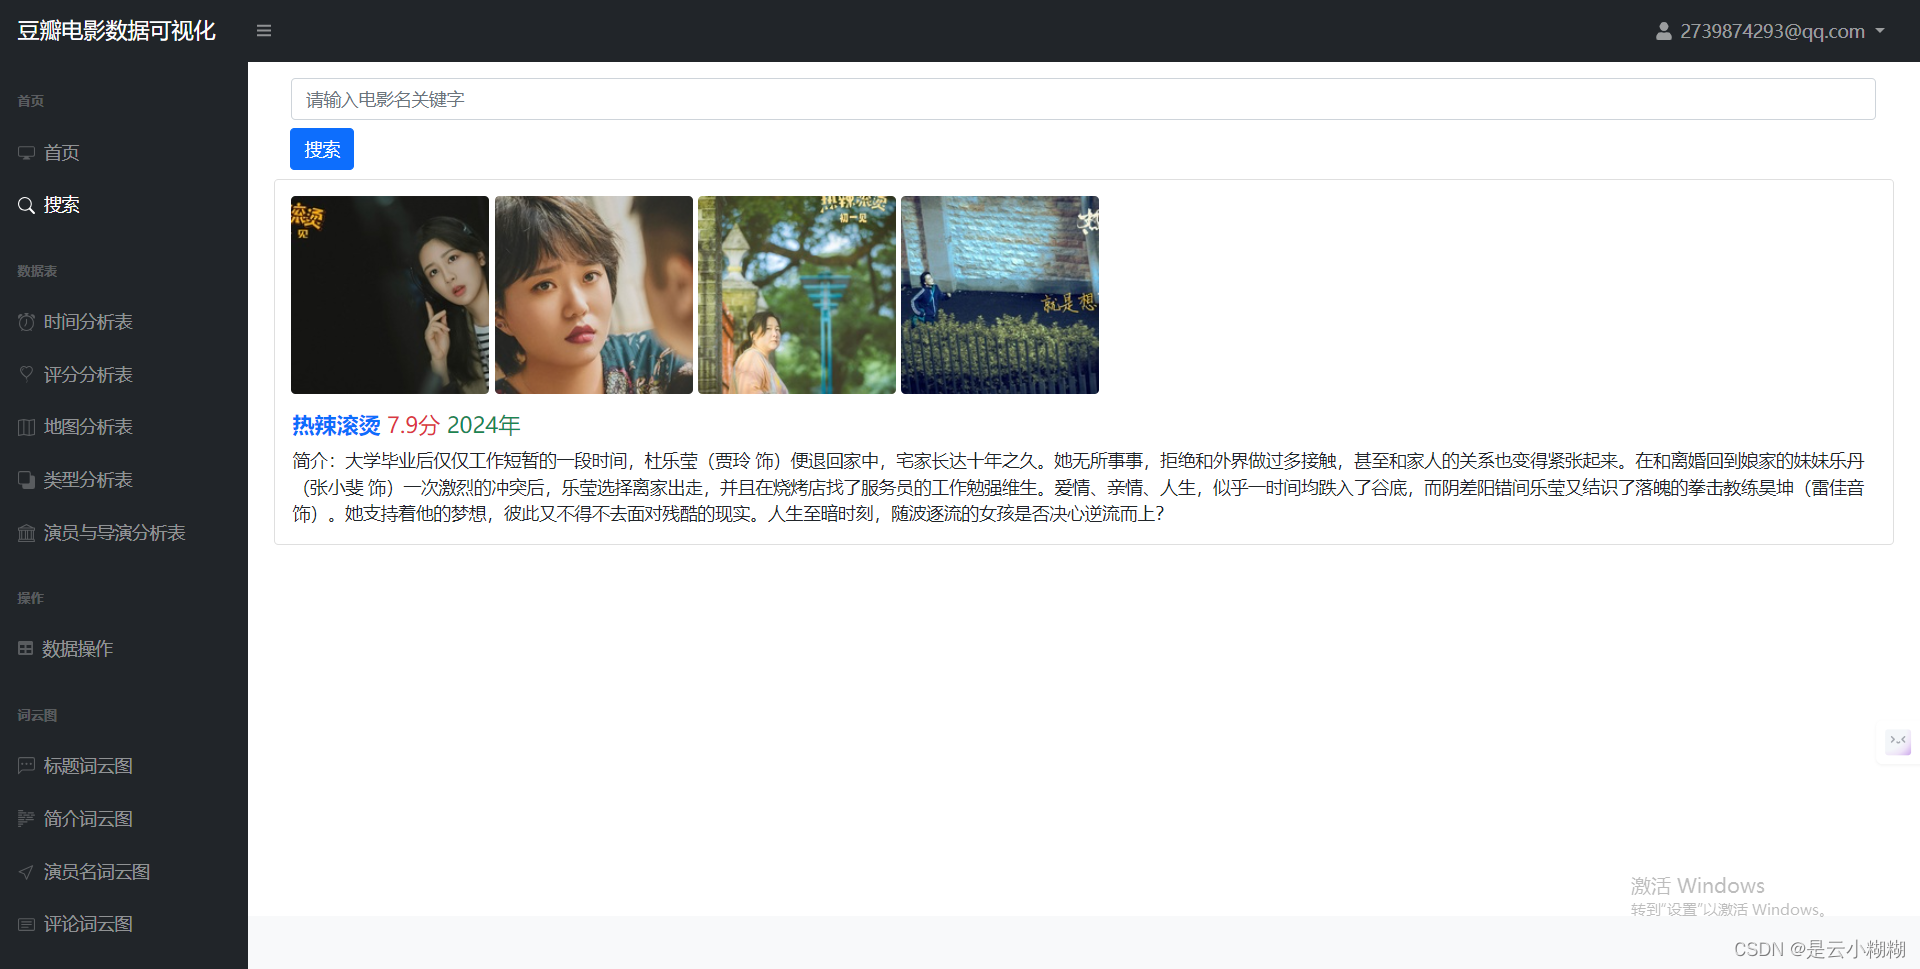Open 评分分析表 page

click(x=88, y=375)
